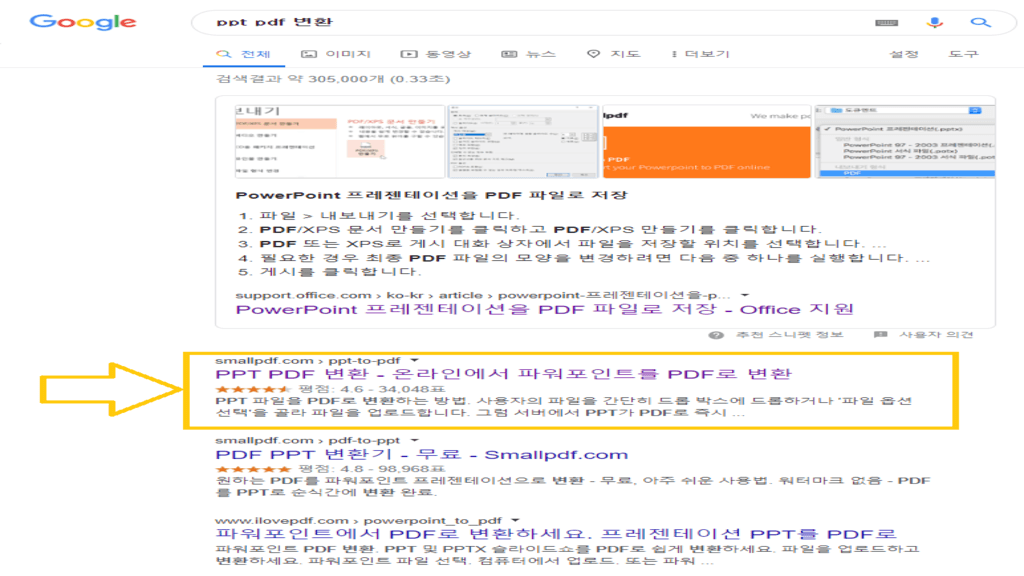This screenshot has width=1024, height=576.
Task: Click the '평점: 4.8 - 98,968표' rating text
Action: pyautogui.click(x=372, y=469)
